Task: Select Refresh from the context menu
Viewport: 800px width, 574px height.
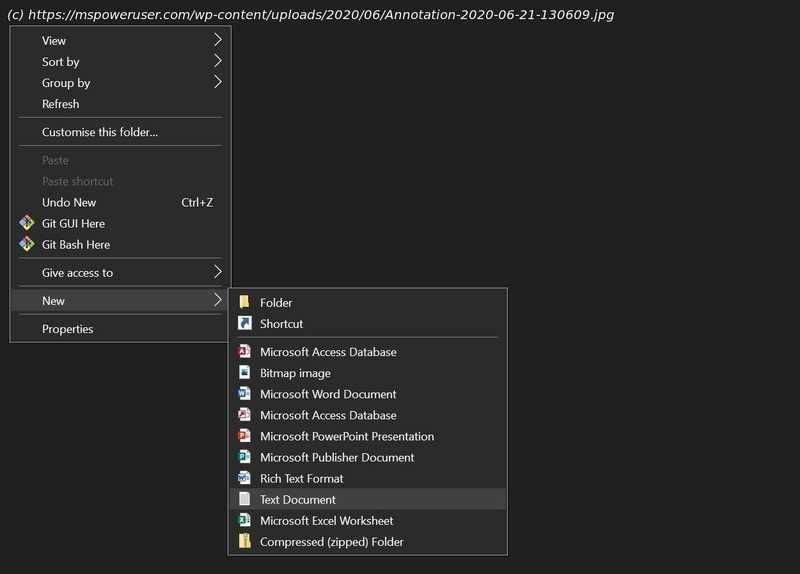Action: click(61, 104)
